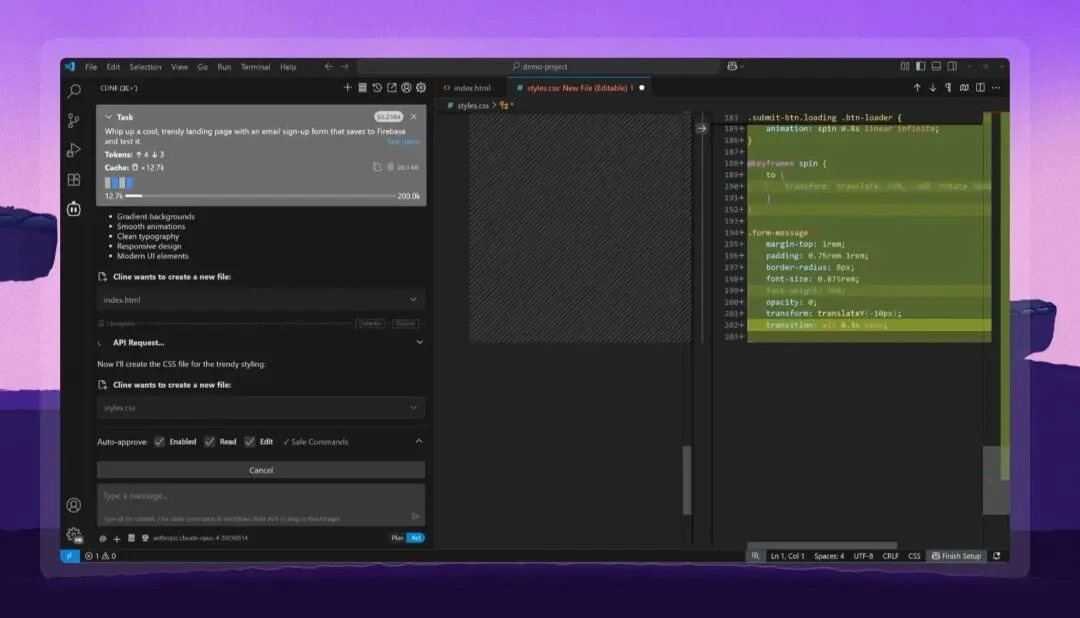Open the Cline account icon
This screenshot has height=618, width=1080.
click(405, 87)
